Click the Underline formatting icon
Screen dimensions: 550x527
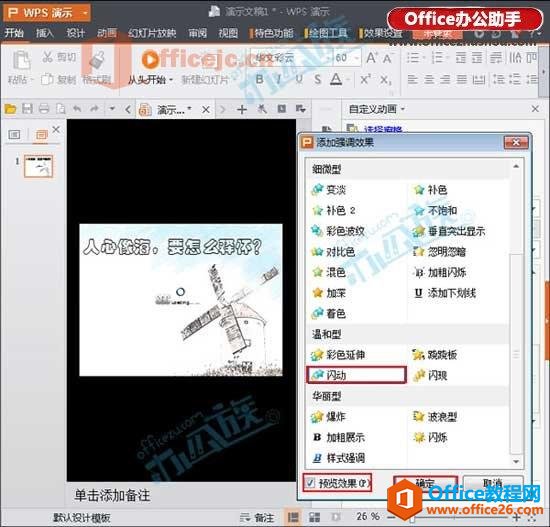(299, 79)
